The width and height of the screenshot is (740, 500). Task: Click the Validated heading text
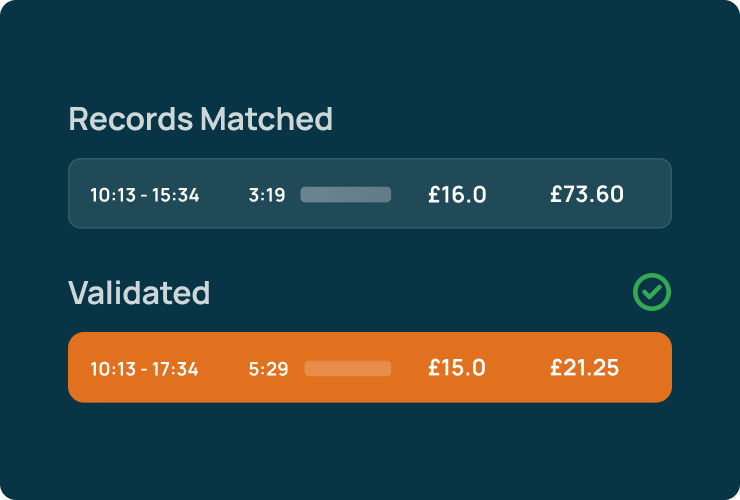(x=139, y=293)
